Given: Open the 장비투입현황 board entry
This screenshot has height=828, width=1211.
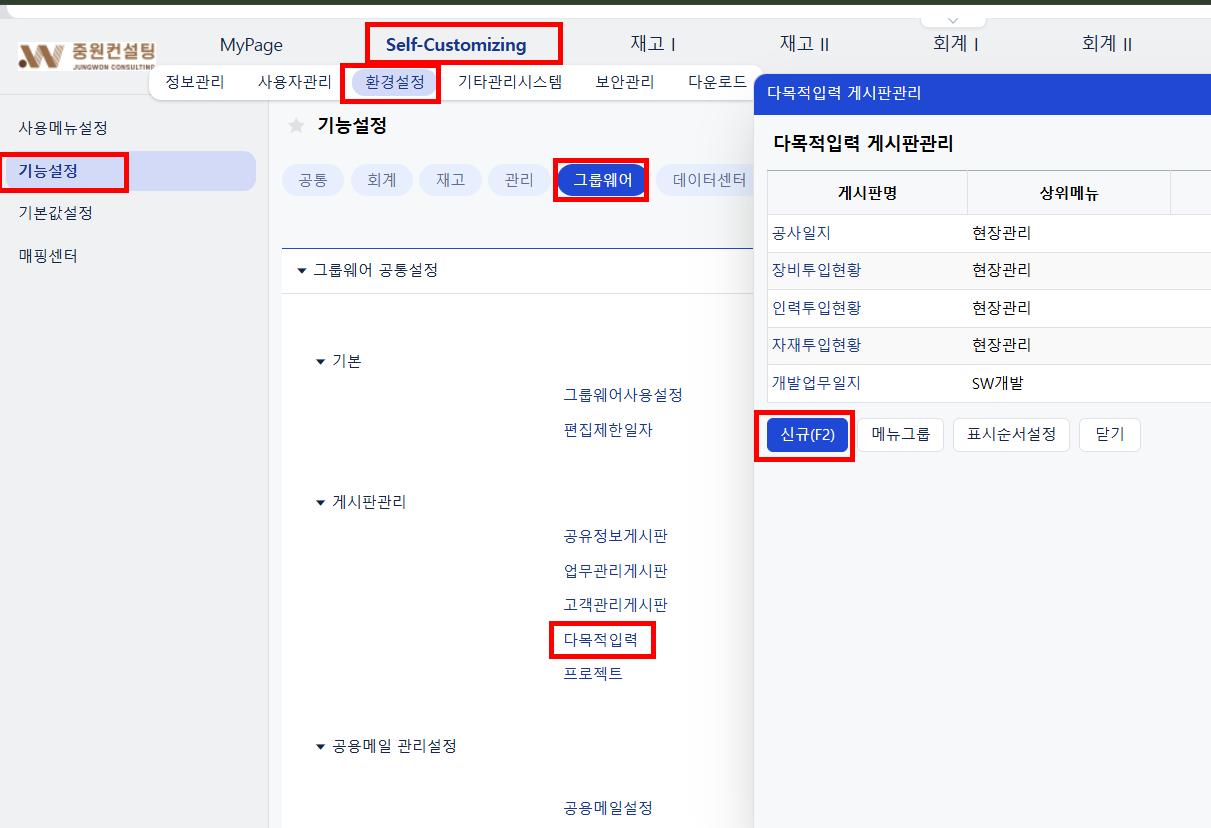Looking at the screenshot, I should point(816,270).
